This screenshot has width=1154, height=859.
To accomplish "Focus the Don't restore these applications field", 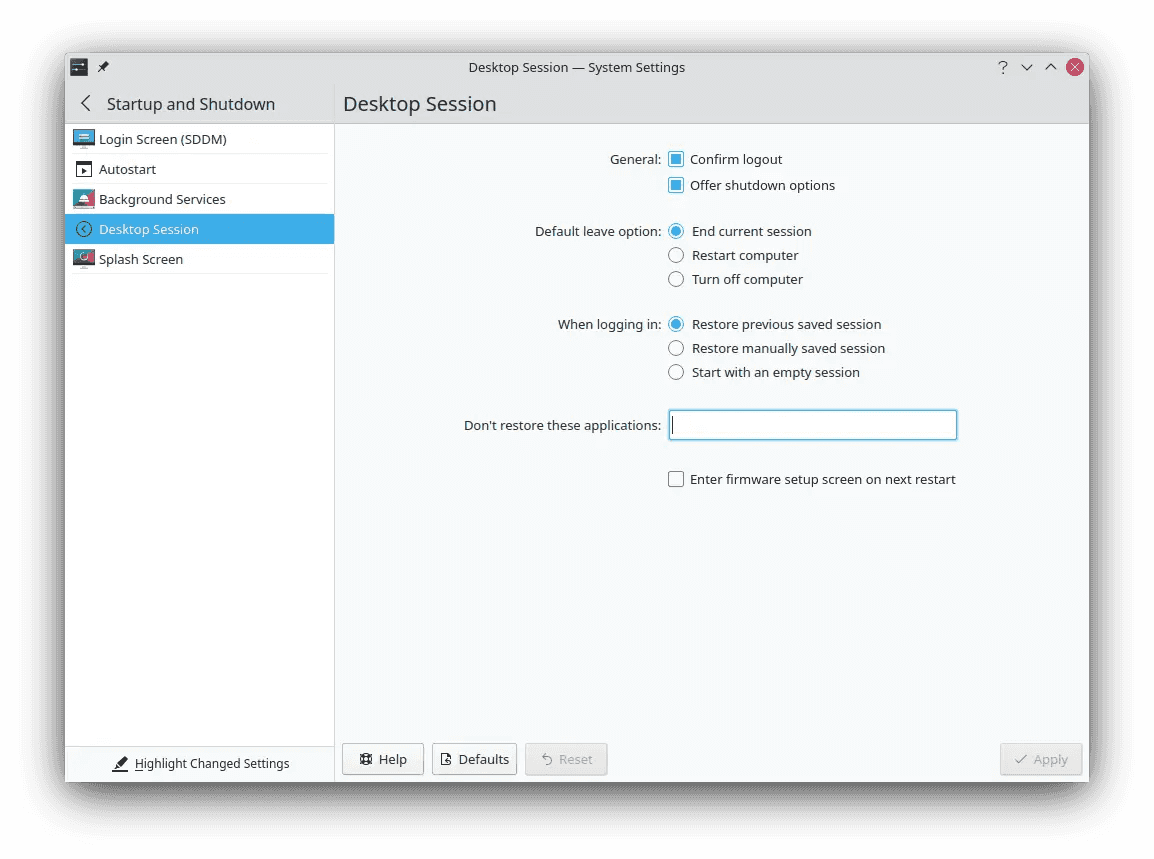I will pyautogui.click(x=812, y=424).
